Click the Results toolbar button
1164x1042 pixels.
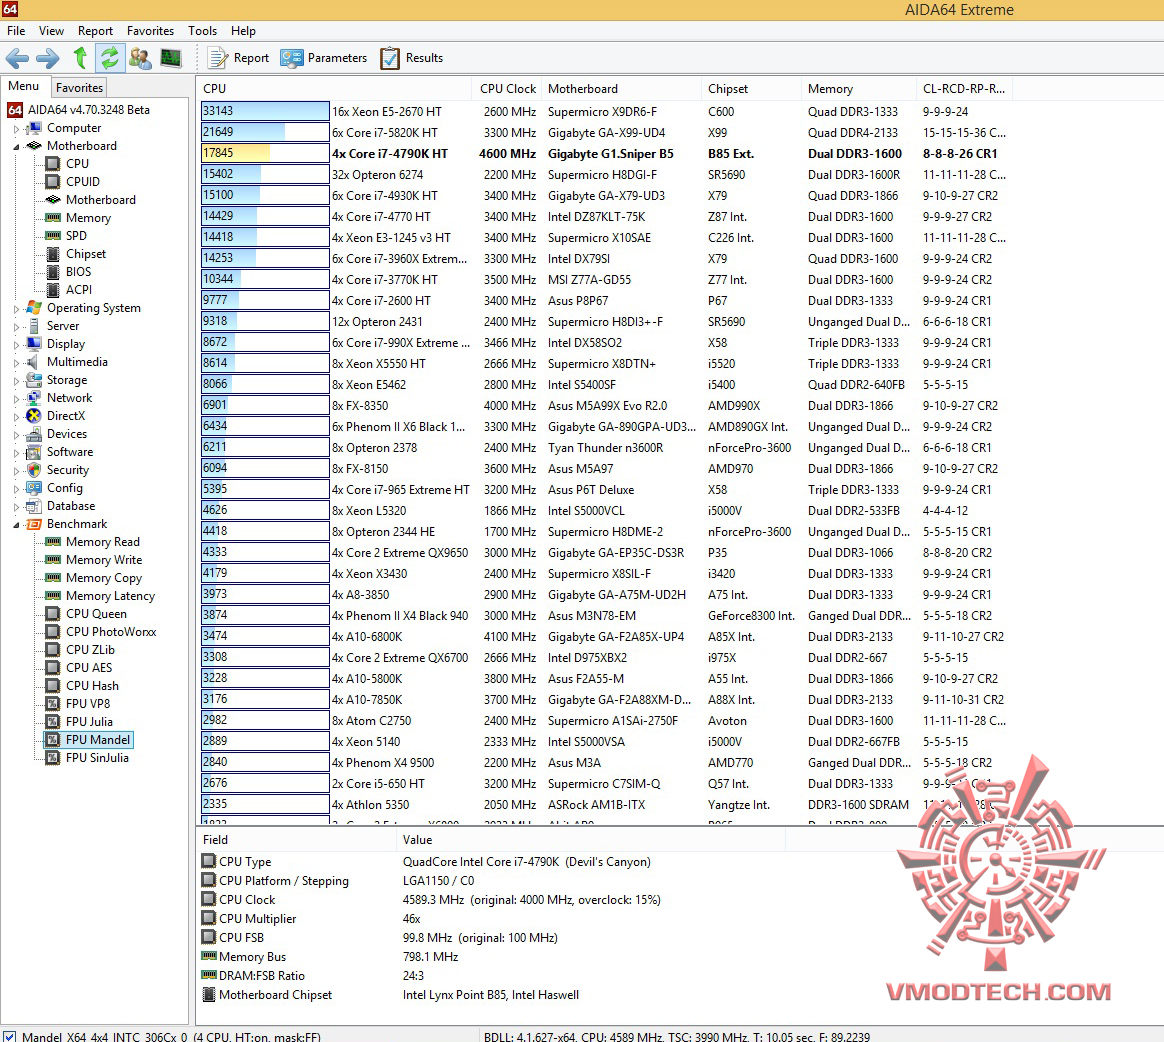click(412, 58)
